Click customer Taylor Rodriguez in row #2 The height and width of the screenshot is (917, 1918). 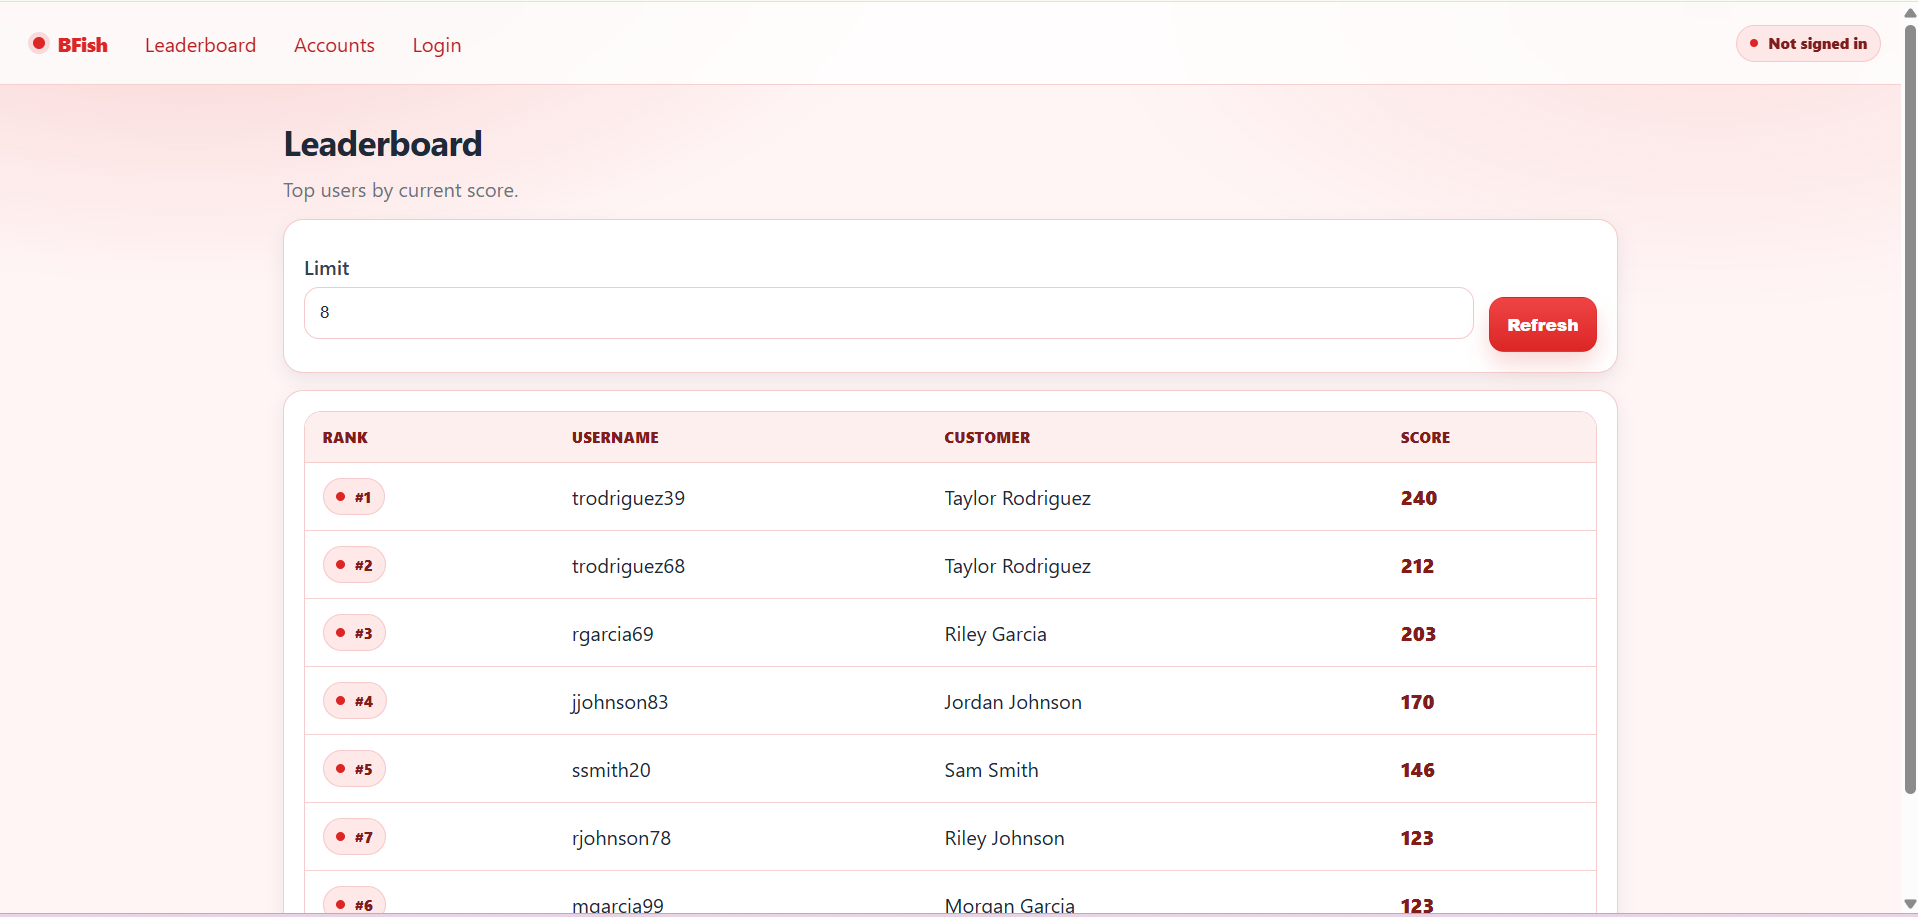pyautogui.click(x=1017, y=566)
